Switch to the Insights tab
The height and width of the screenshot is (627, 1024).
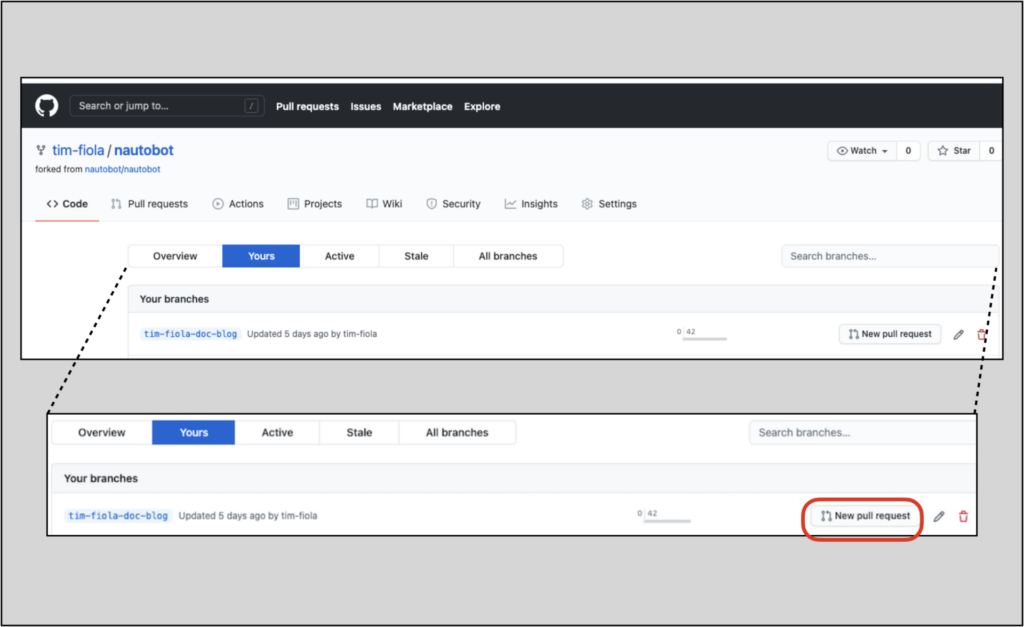531,204
